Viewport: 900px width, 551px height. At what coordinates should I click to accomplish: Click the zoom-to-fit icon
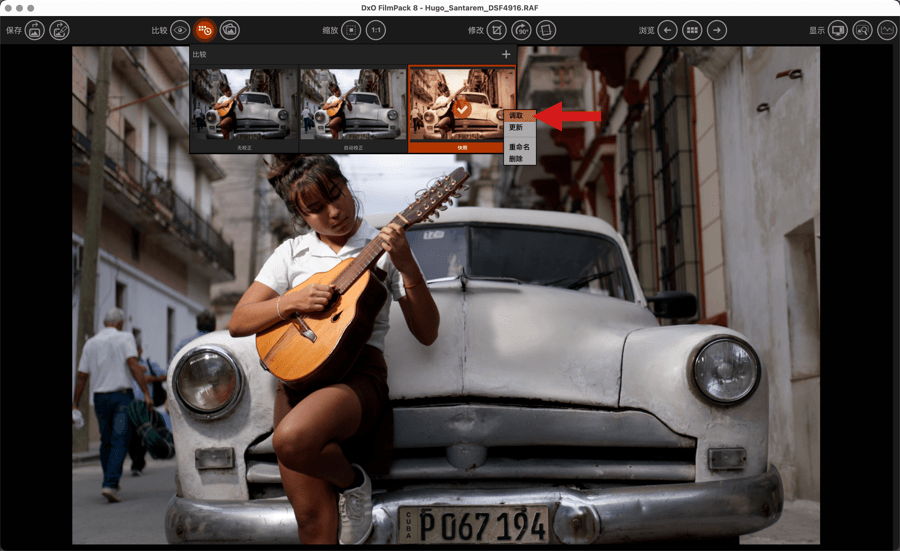(351, 31)
